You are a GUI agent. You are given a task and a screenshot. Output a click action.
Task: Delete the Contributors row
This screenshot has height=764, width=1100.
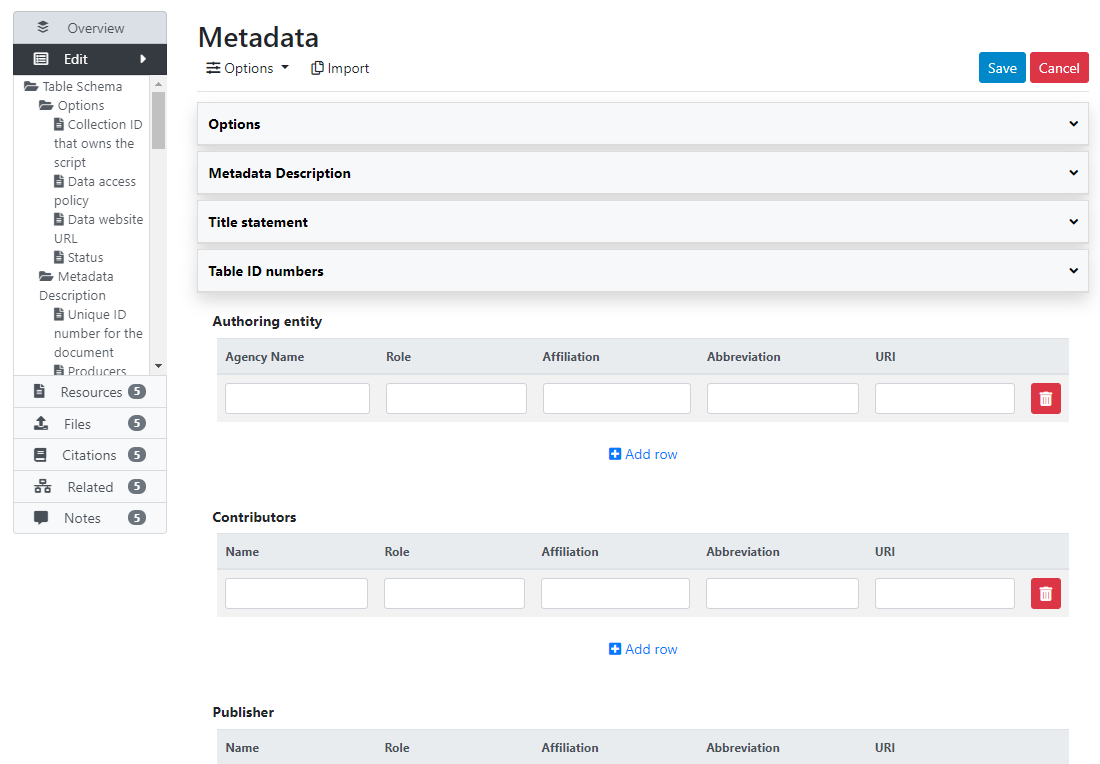point(1045,594)
